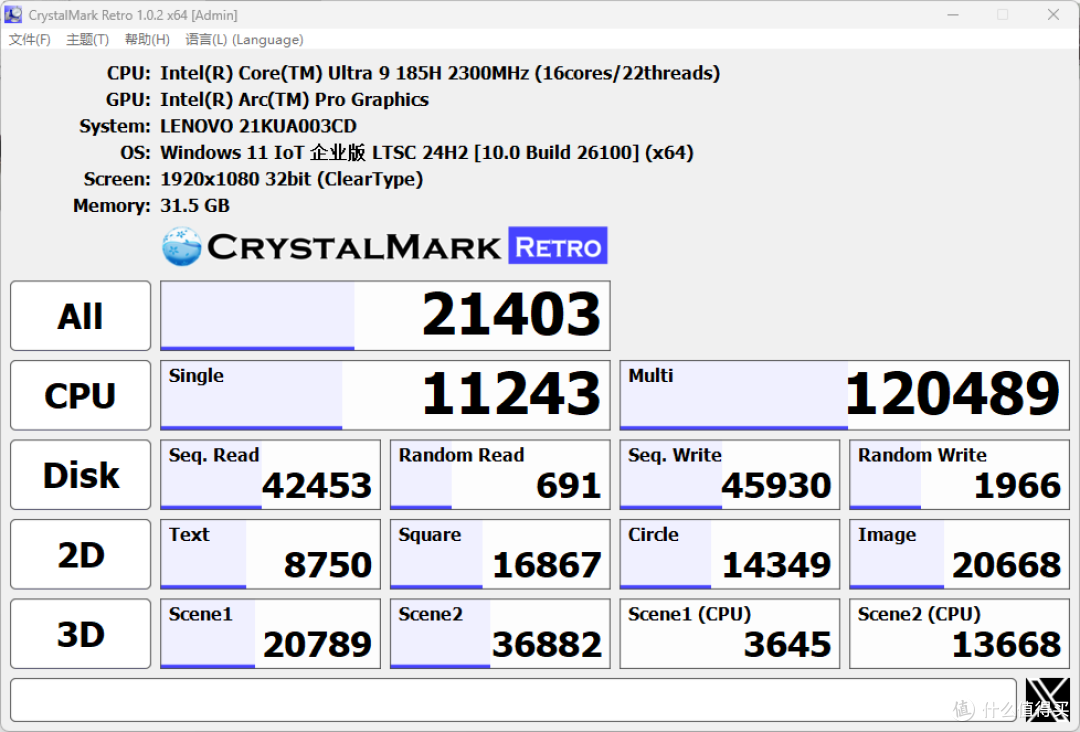Select the 2D Text score 8750
Image resolution: width=1080 pixels, height=732 pixels.
point(270,554)
